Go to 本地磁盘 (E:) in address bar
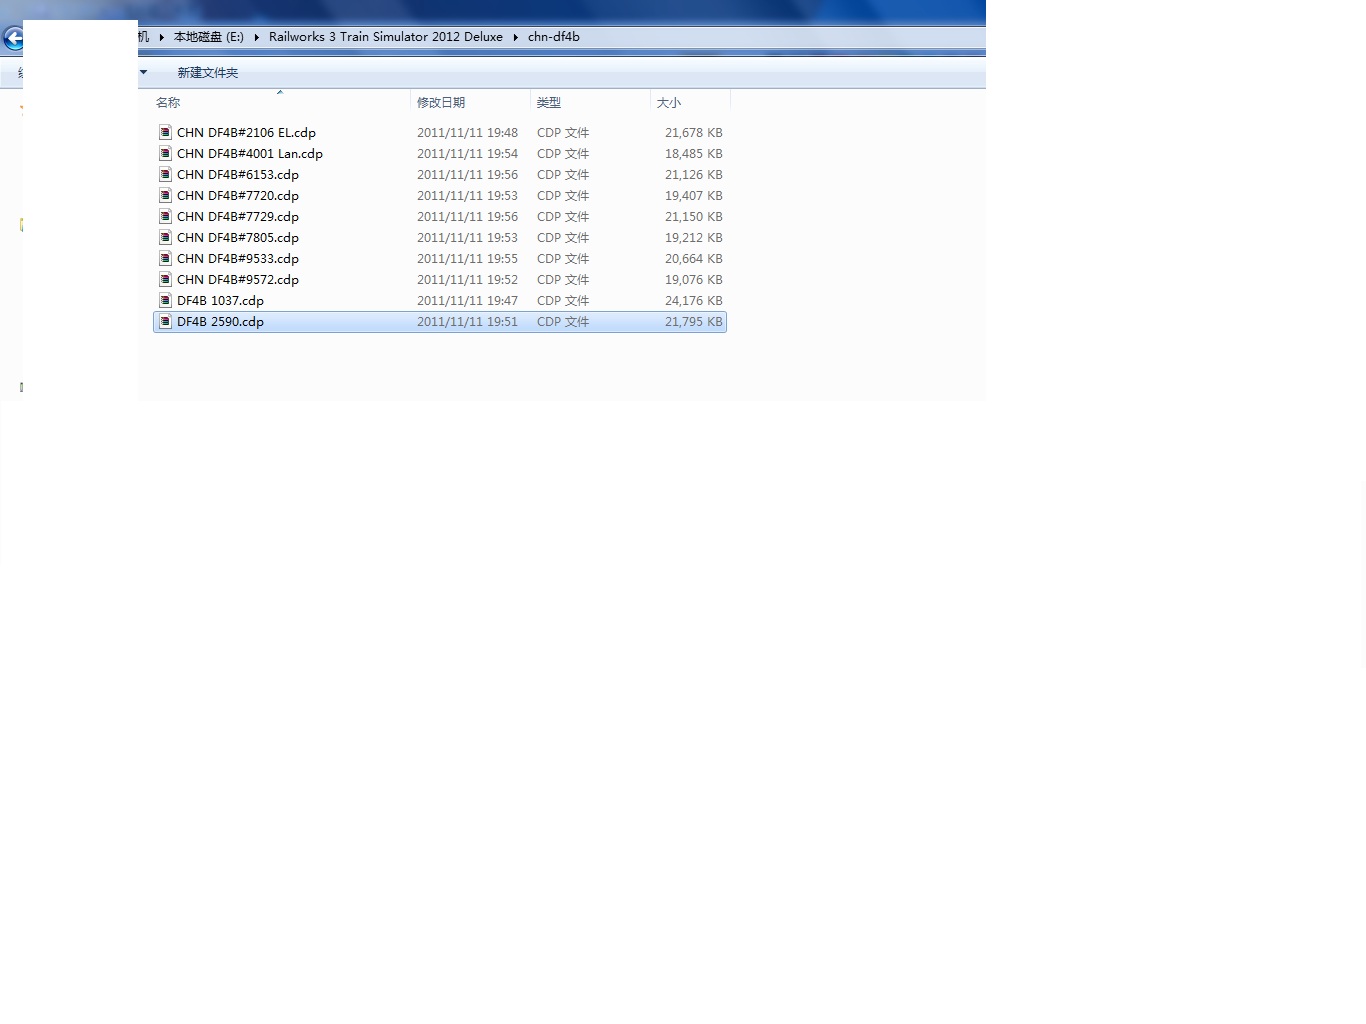Image resolution: width=1366 pixels, height=1024 pixels. 208,37
